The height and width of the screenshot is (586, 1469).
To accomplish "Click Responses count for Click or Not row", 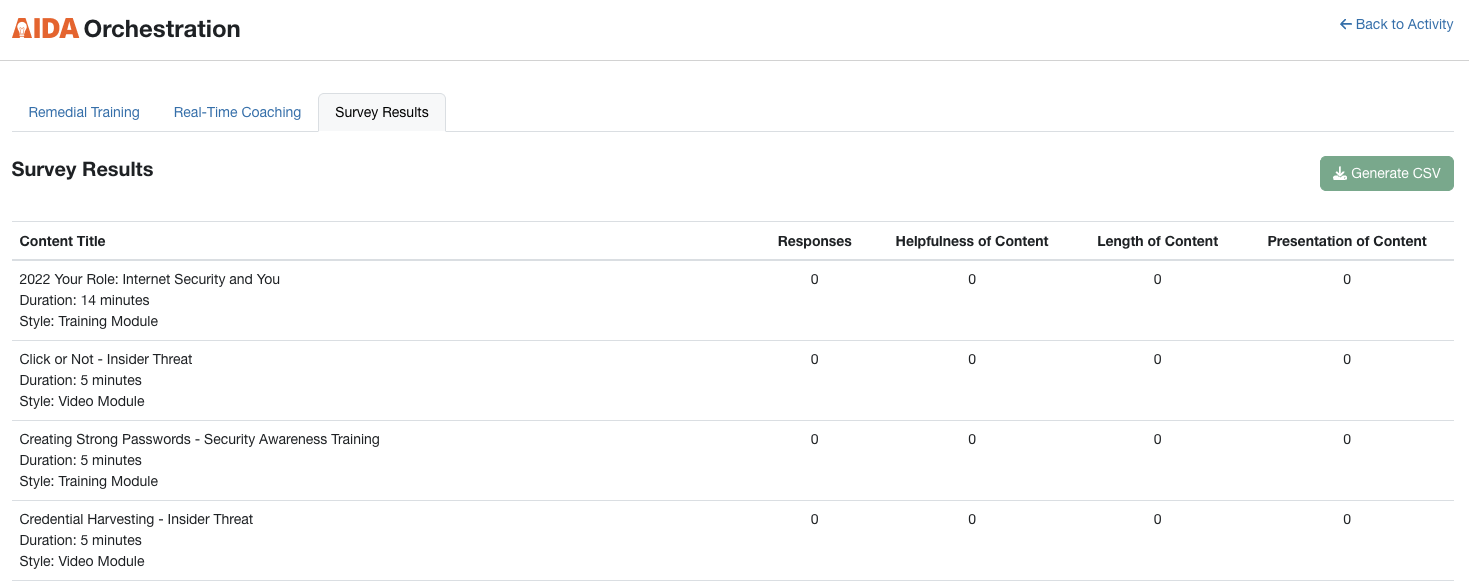I will (x=814, y=359).
